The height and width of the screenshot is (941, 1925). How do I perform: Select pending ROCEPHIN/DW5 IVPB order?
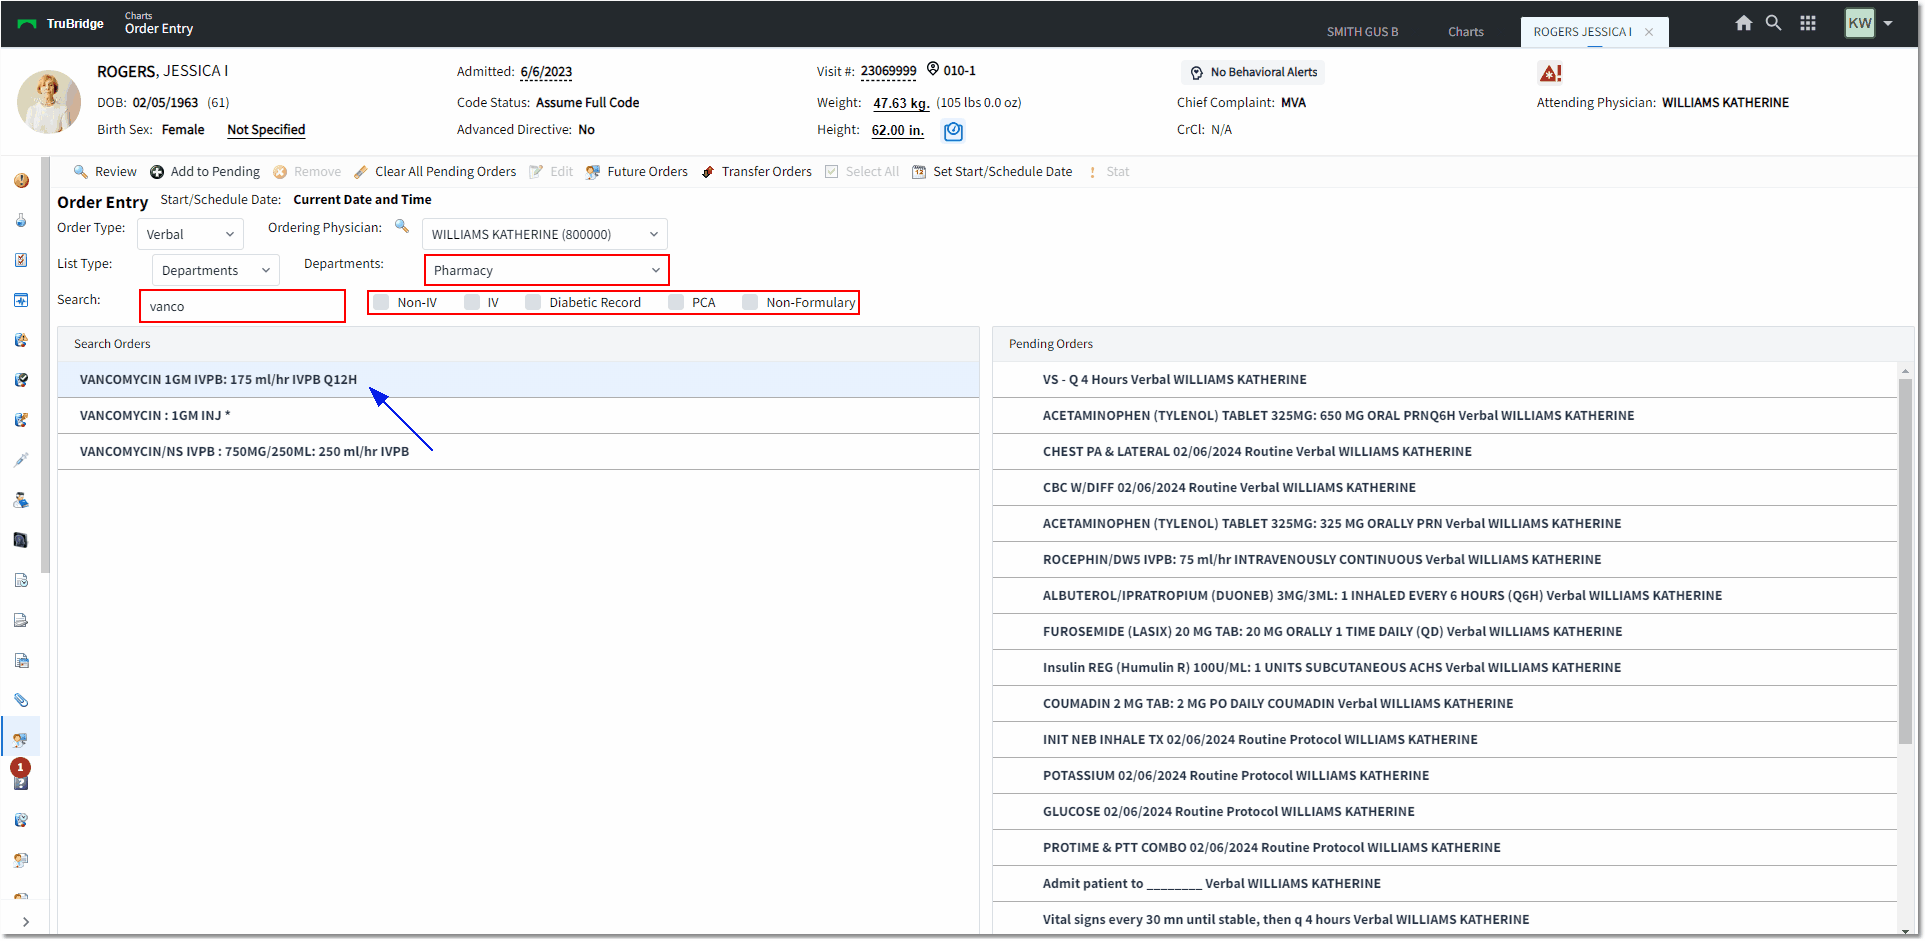coord(1445,560)
